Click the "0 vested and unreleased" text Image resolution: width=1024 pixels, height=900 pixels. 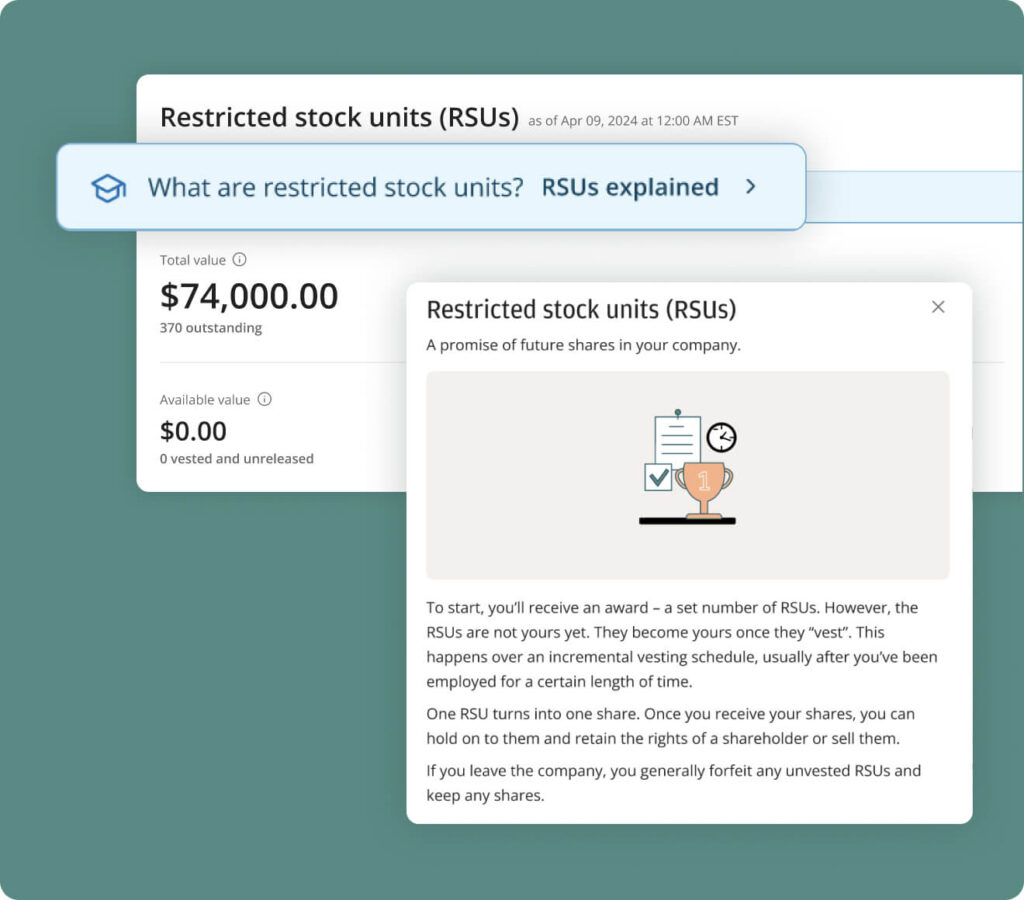236,459
